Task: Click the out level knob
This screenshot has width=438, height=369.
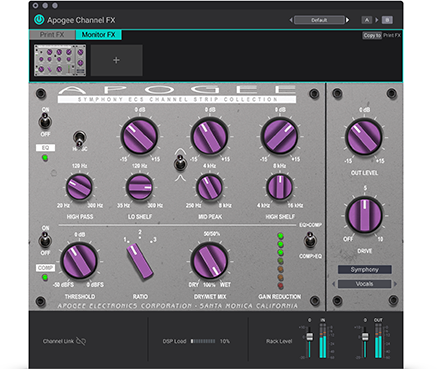Action: [364, 137]
